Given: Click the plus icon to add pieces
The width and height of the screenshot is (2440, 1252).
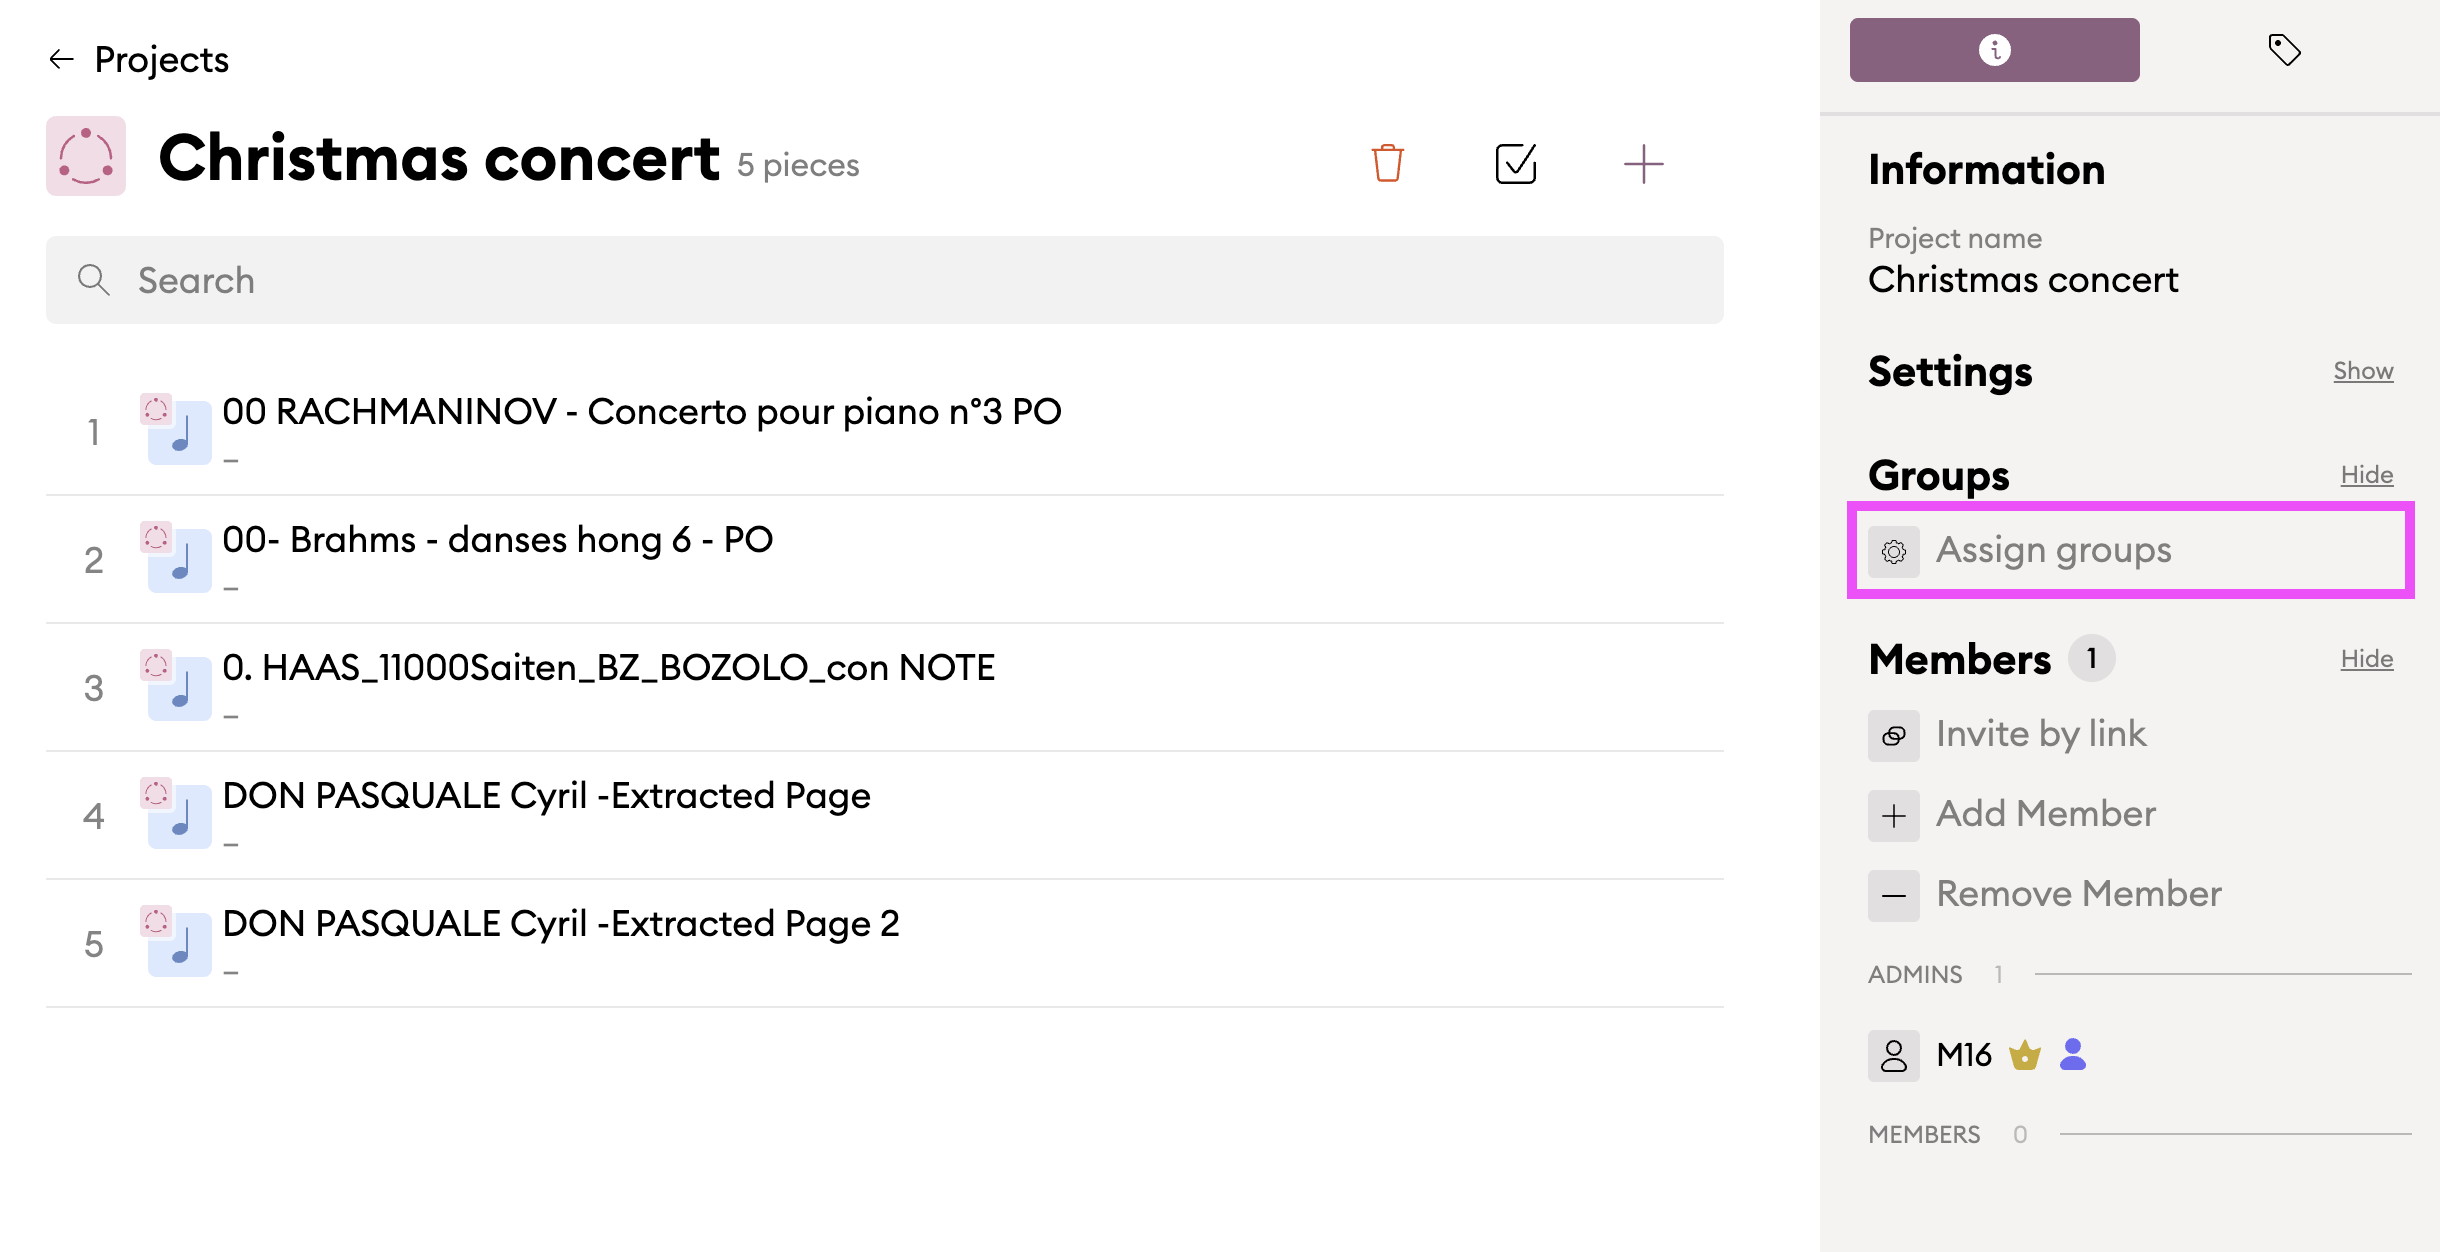Looking at the screenshot, I should point(1643,163).
